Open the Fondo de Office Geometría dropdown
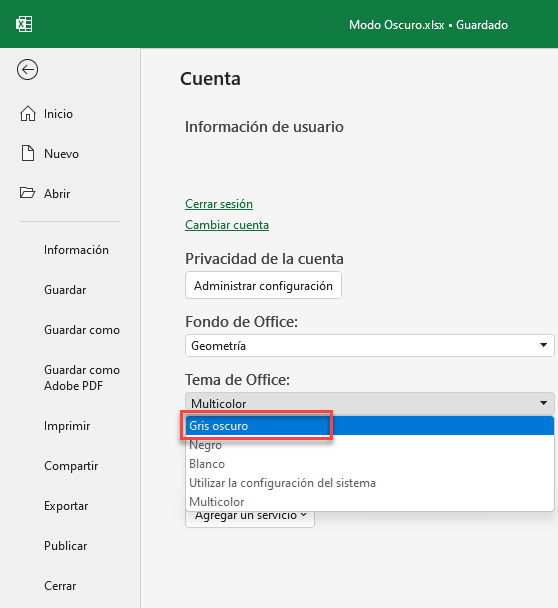558x608 pixels. click(370, 345)
